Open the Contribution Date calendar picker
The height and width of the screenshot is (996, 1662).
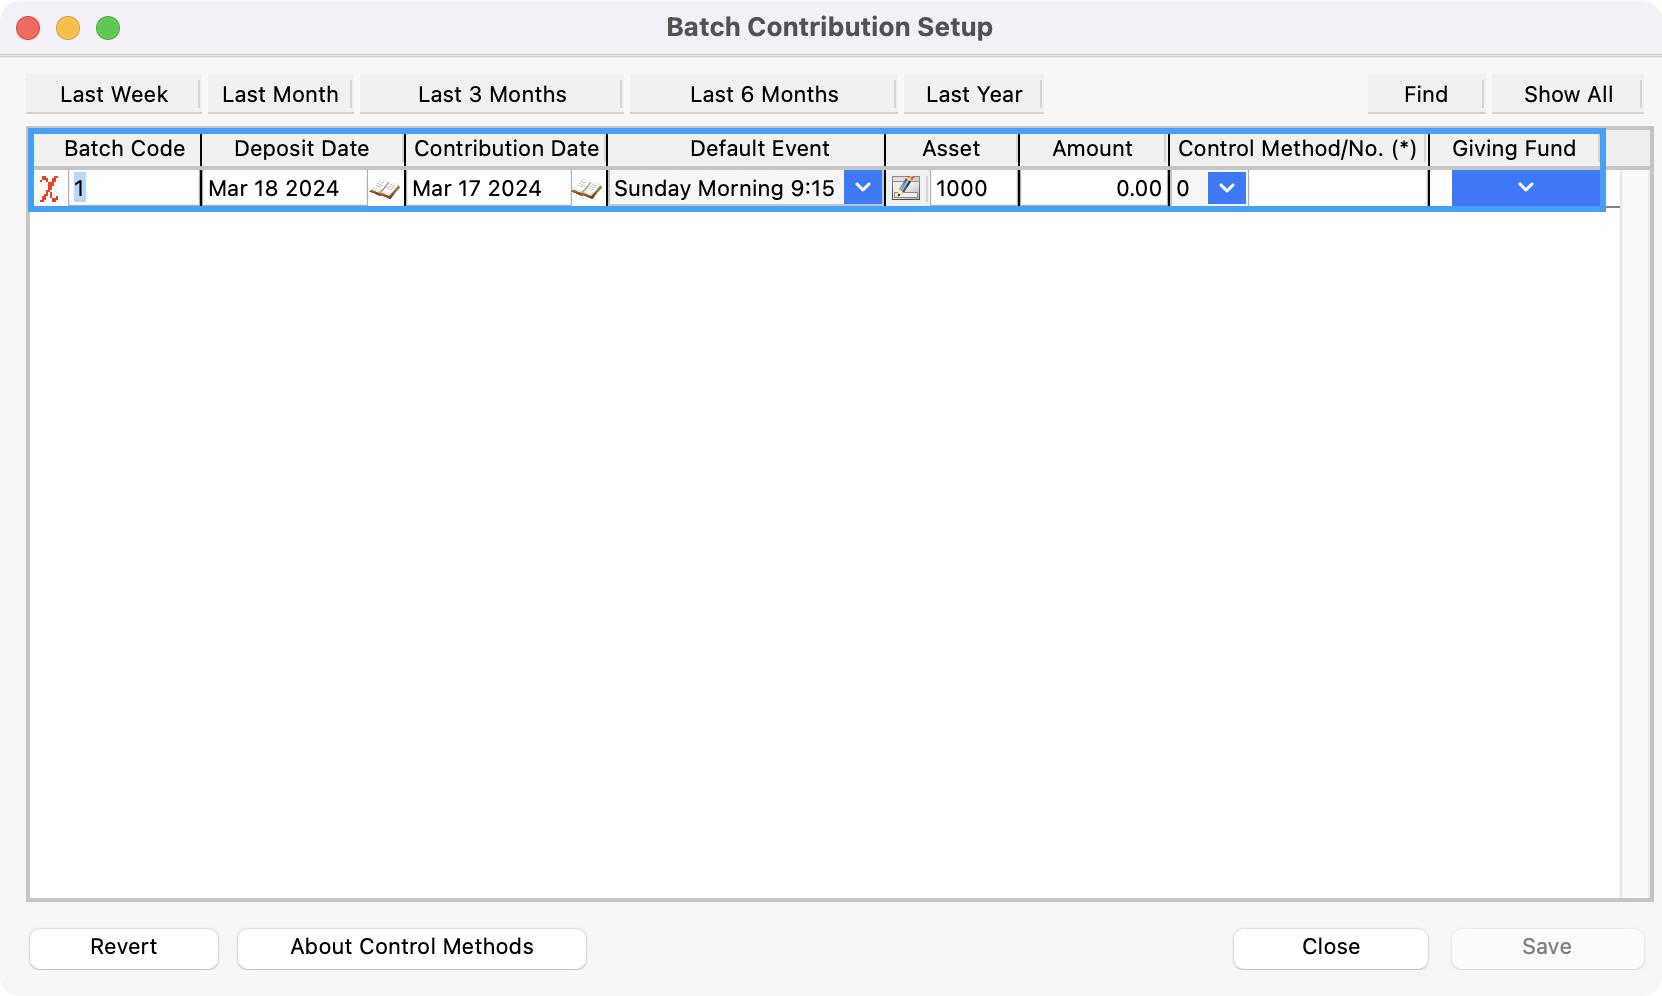[x=588, y=188]
